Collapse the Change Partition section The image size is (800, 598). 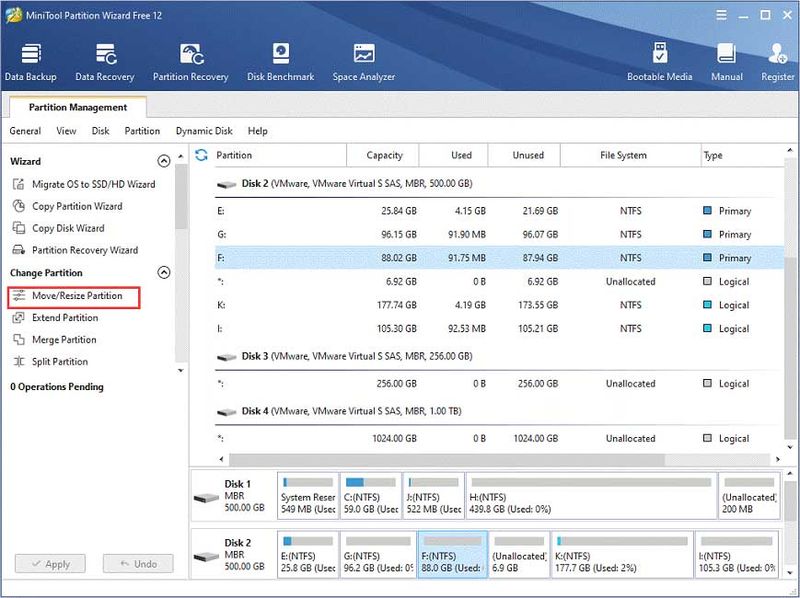tap(163, 272)
